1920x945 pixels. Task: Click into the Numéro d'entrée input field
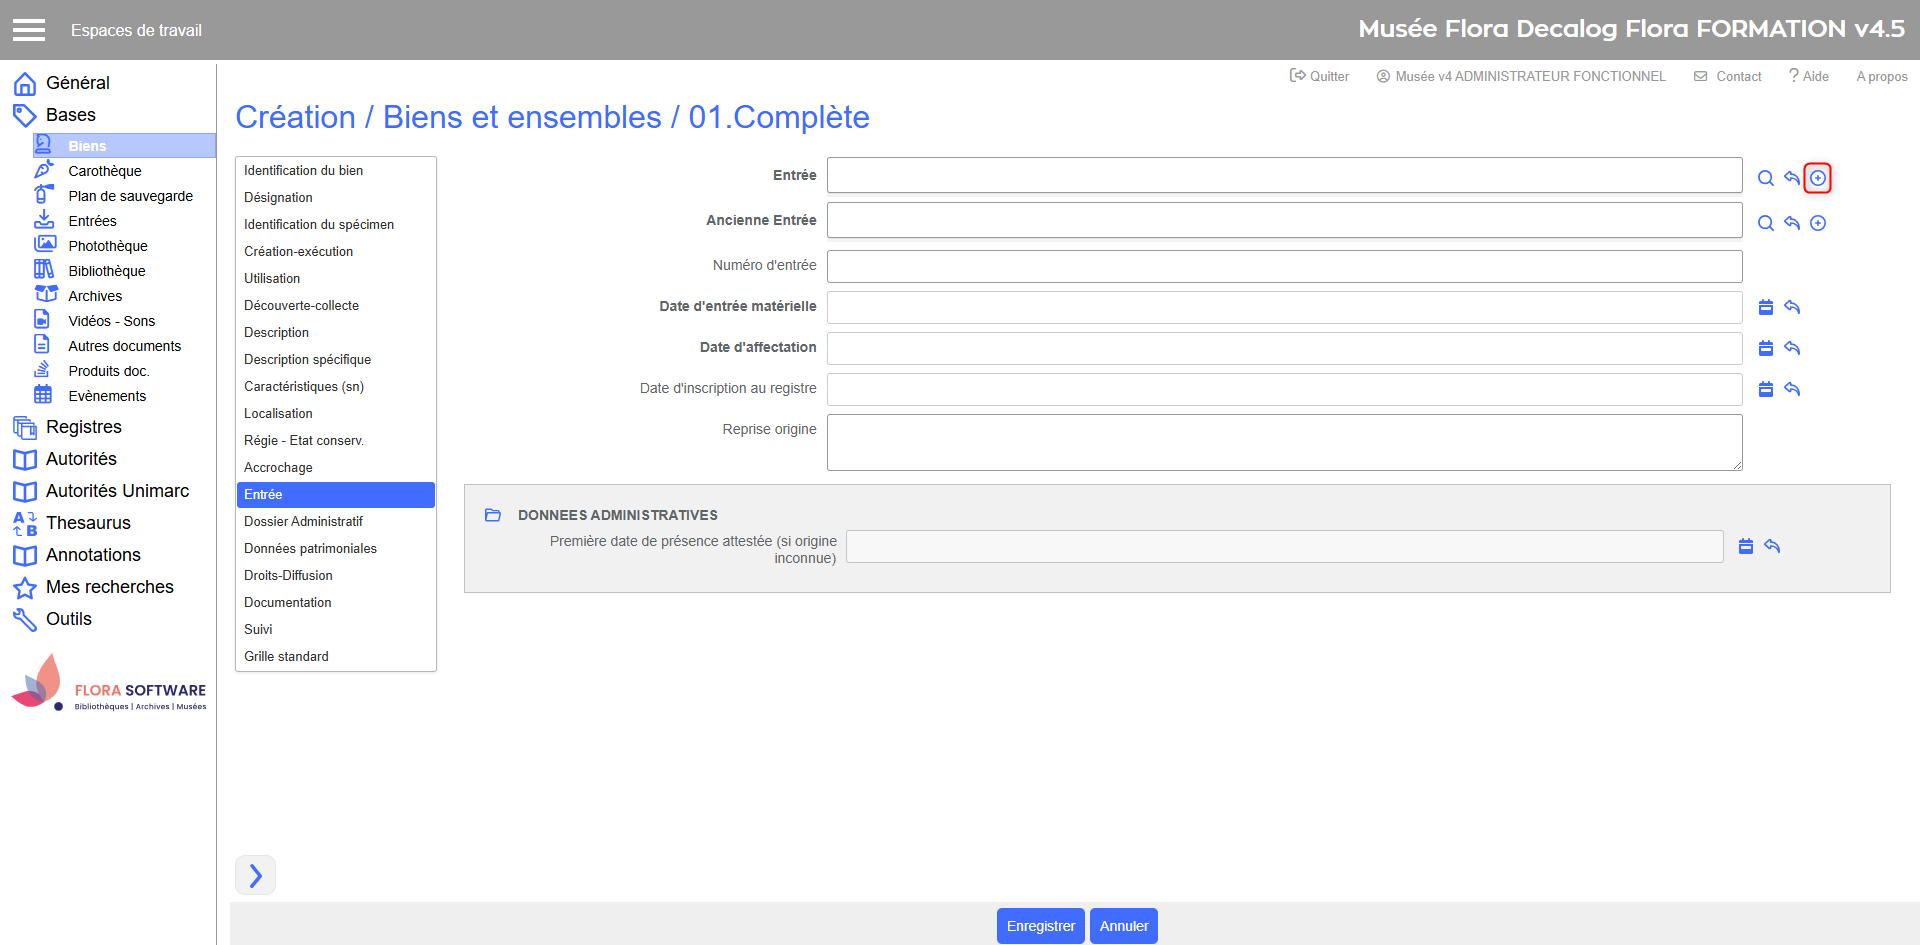click(x=1283, y=266)
